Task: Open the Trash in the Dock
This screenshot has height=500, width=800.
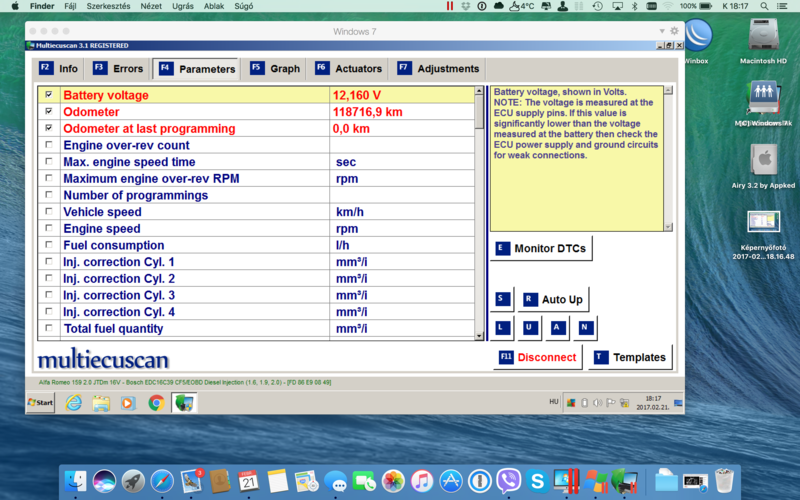Action: (724, 481)
